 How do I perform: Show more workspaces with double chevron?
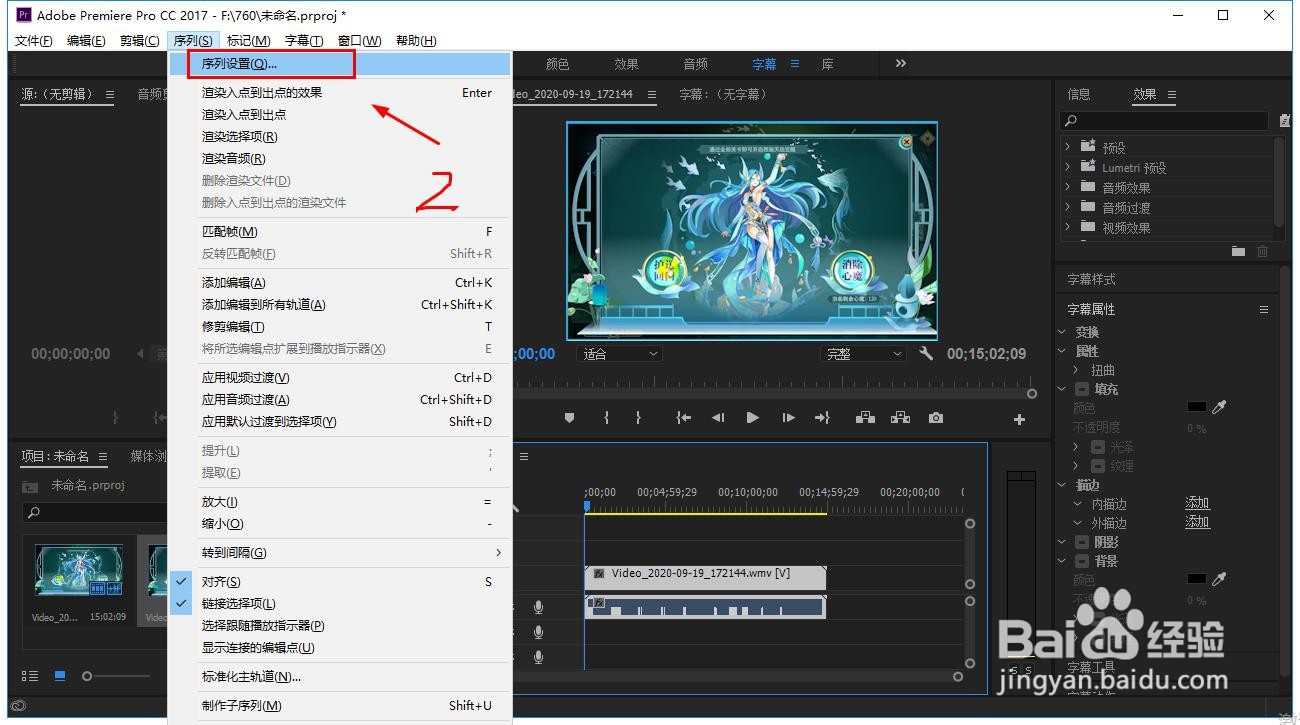[901, 63]
